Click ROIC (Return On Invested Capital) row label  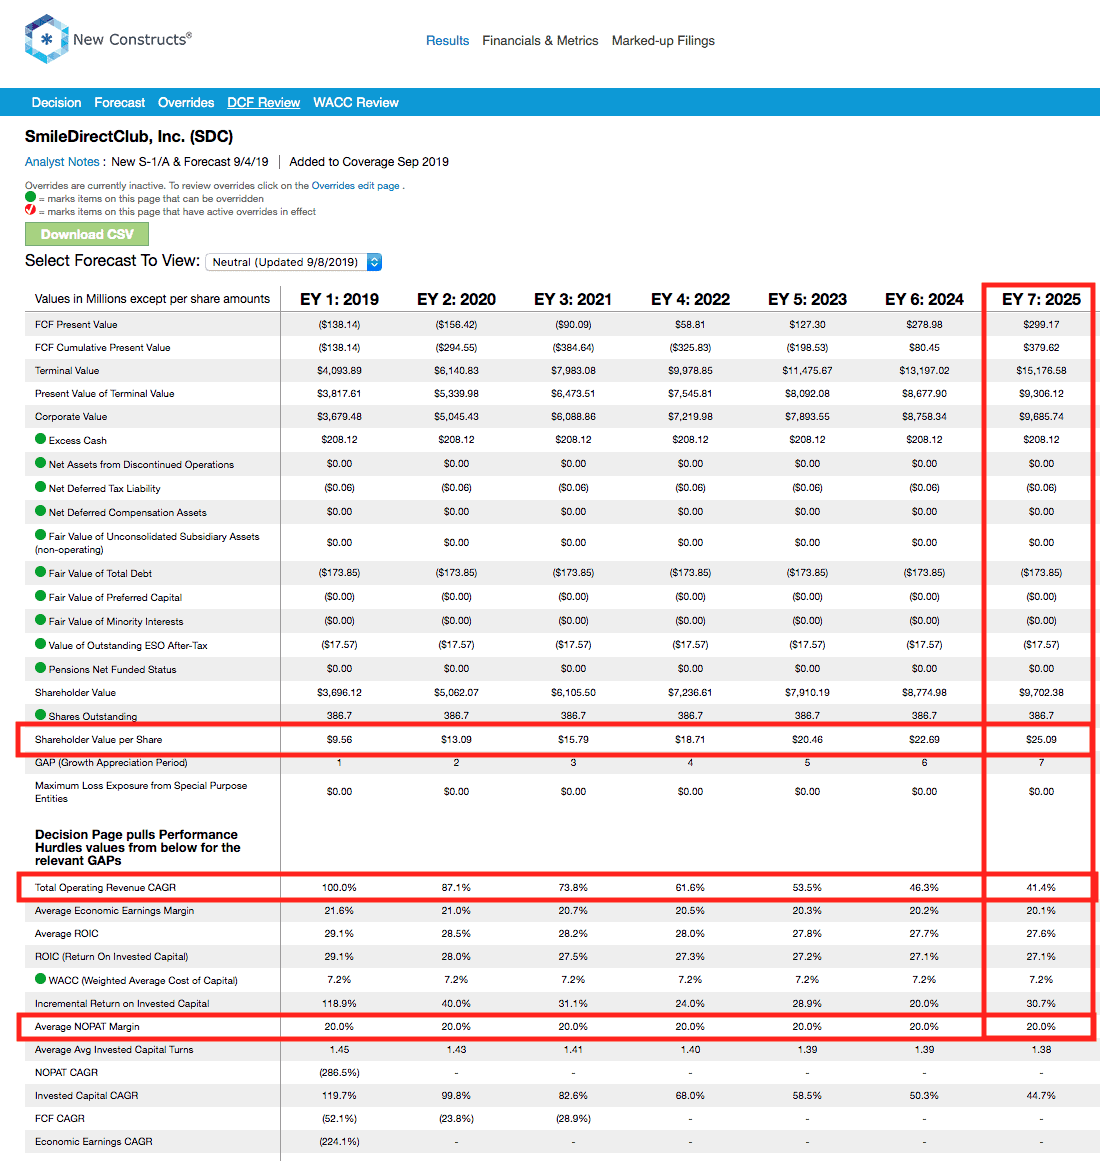[x=111, y=956]
